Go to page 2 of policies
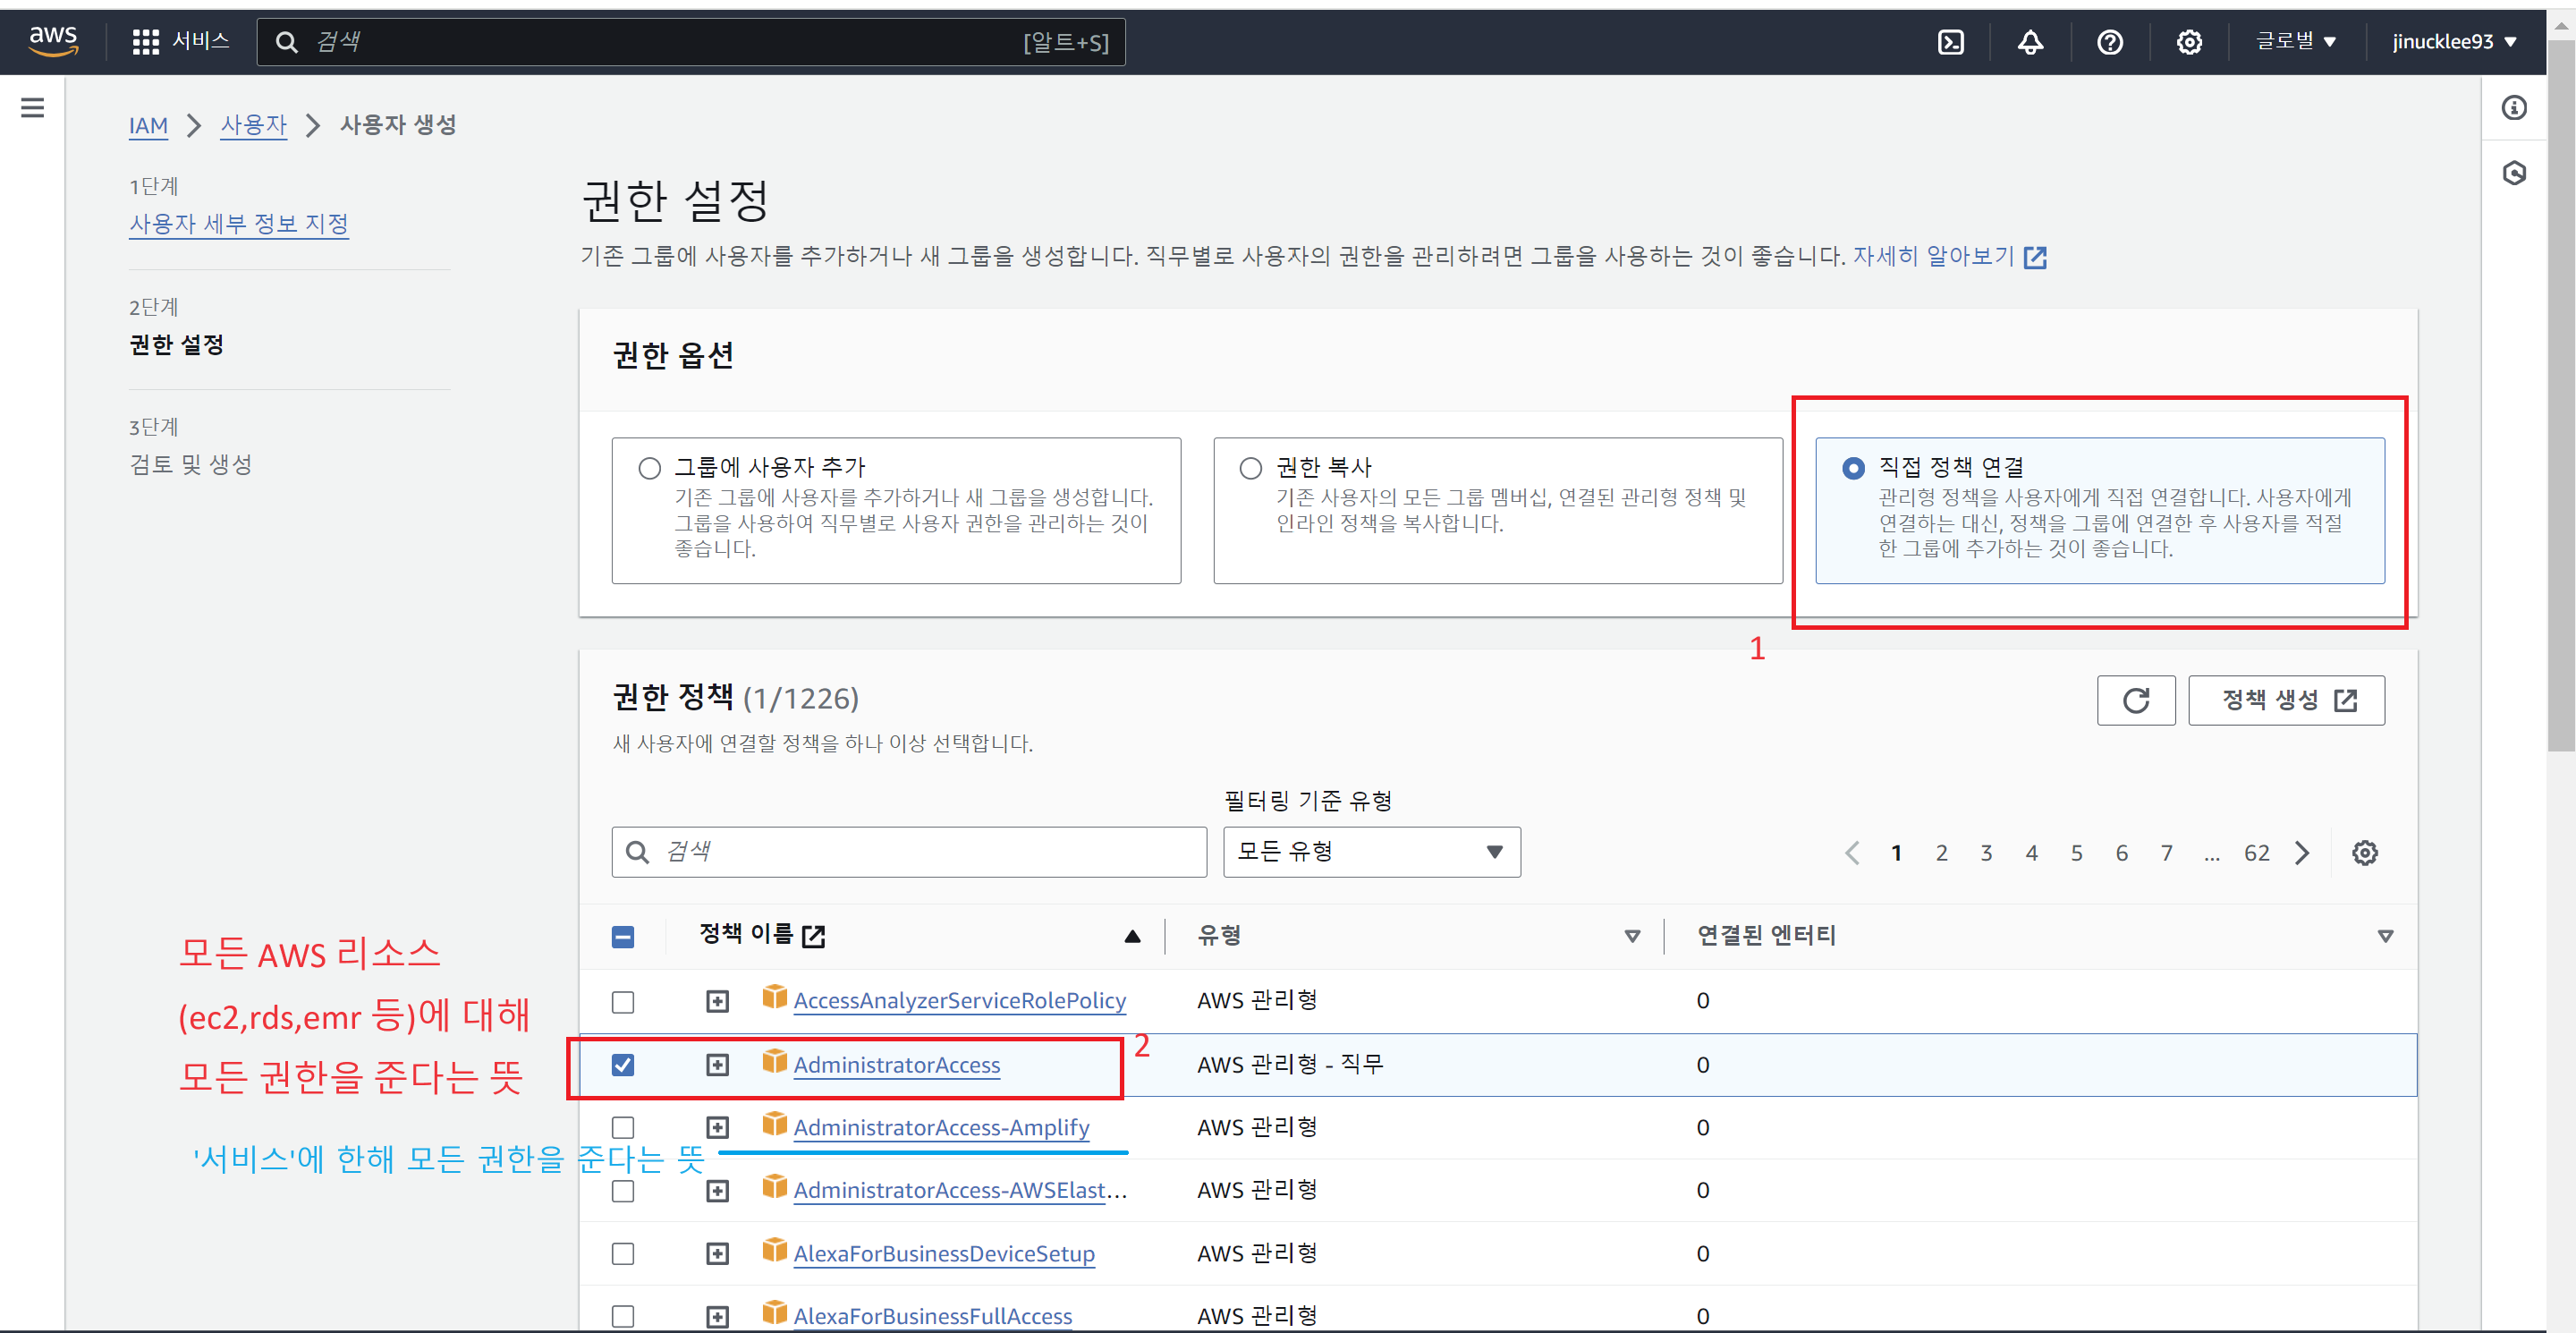 coord(1941,853)
